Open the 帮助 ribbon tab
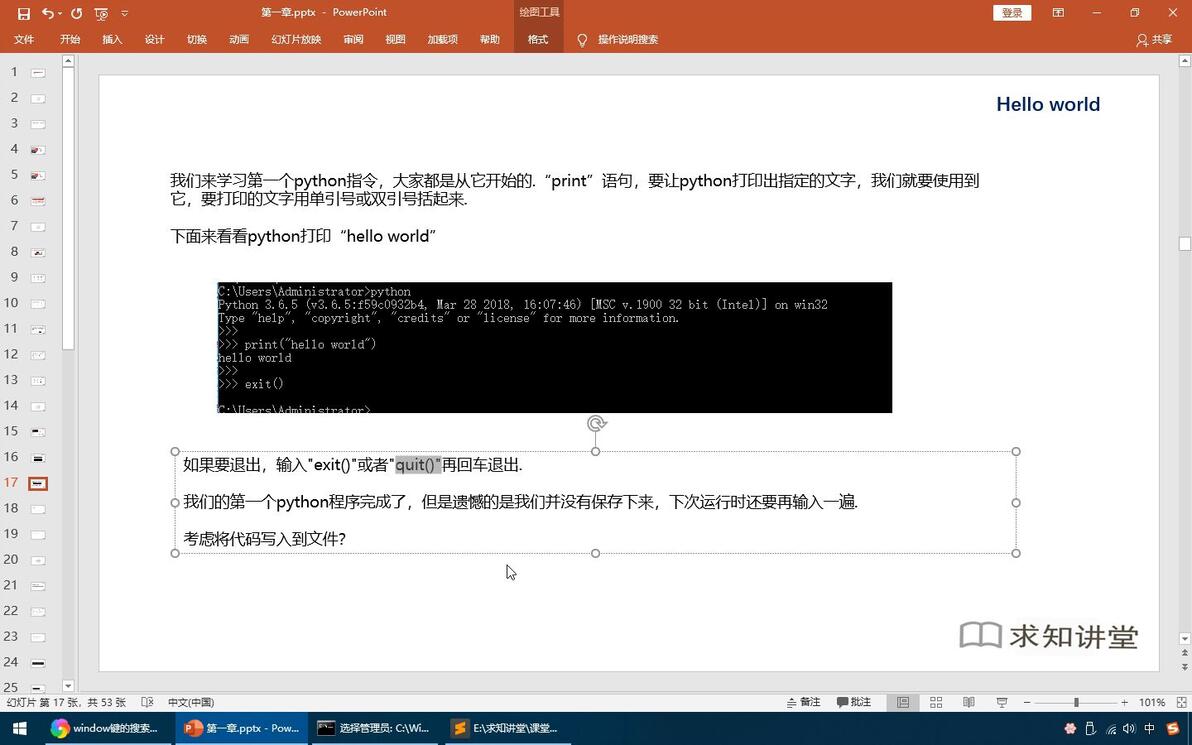 click(490, 40)
